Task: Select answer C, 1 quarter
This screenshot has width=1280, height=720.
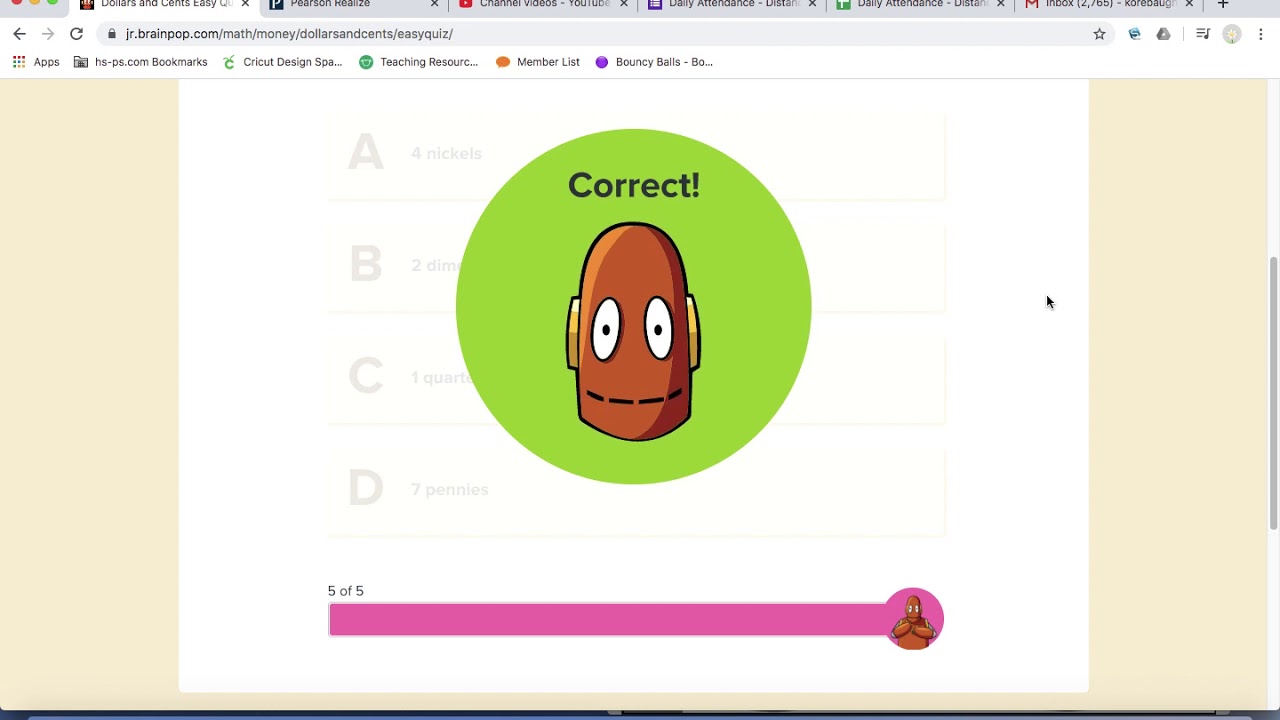Action: (x=636, y=380)
